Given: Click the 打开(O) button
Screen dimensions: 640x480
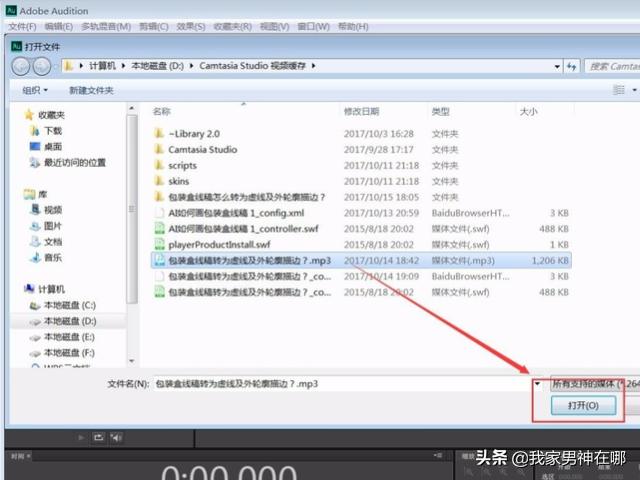Looking at the screenshot, I should click(582, 406).
